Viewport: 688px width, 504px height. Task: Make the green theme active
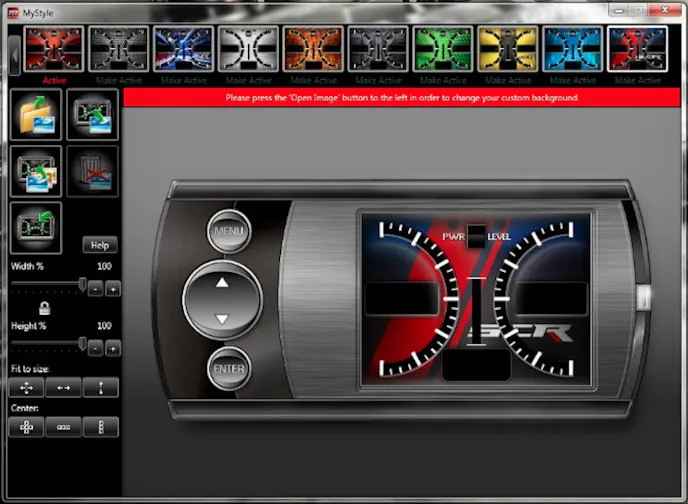pos(443,80)
